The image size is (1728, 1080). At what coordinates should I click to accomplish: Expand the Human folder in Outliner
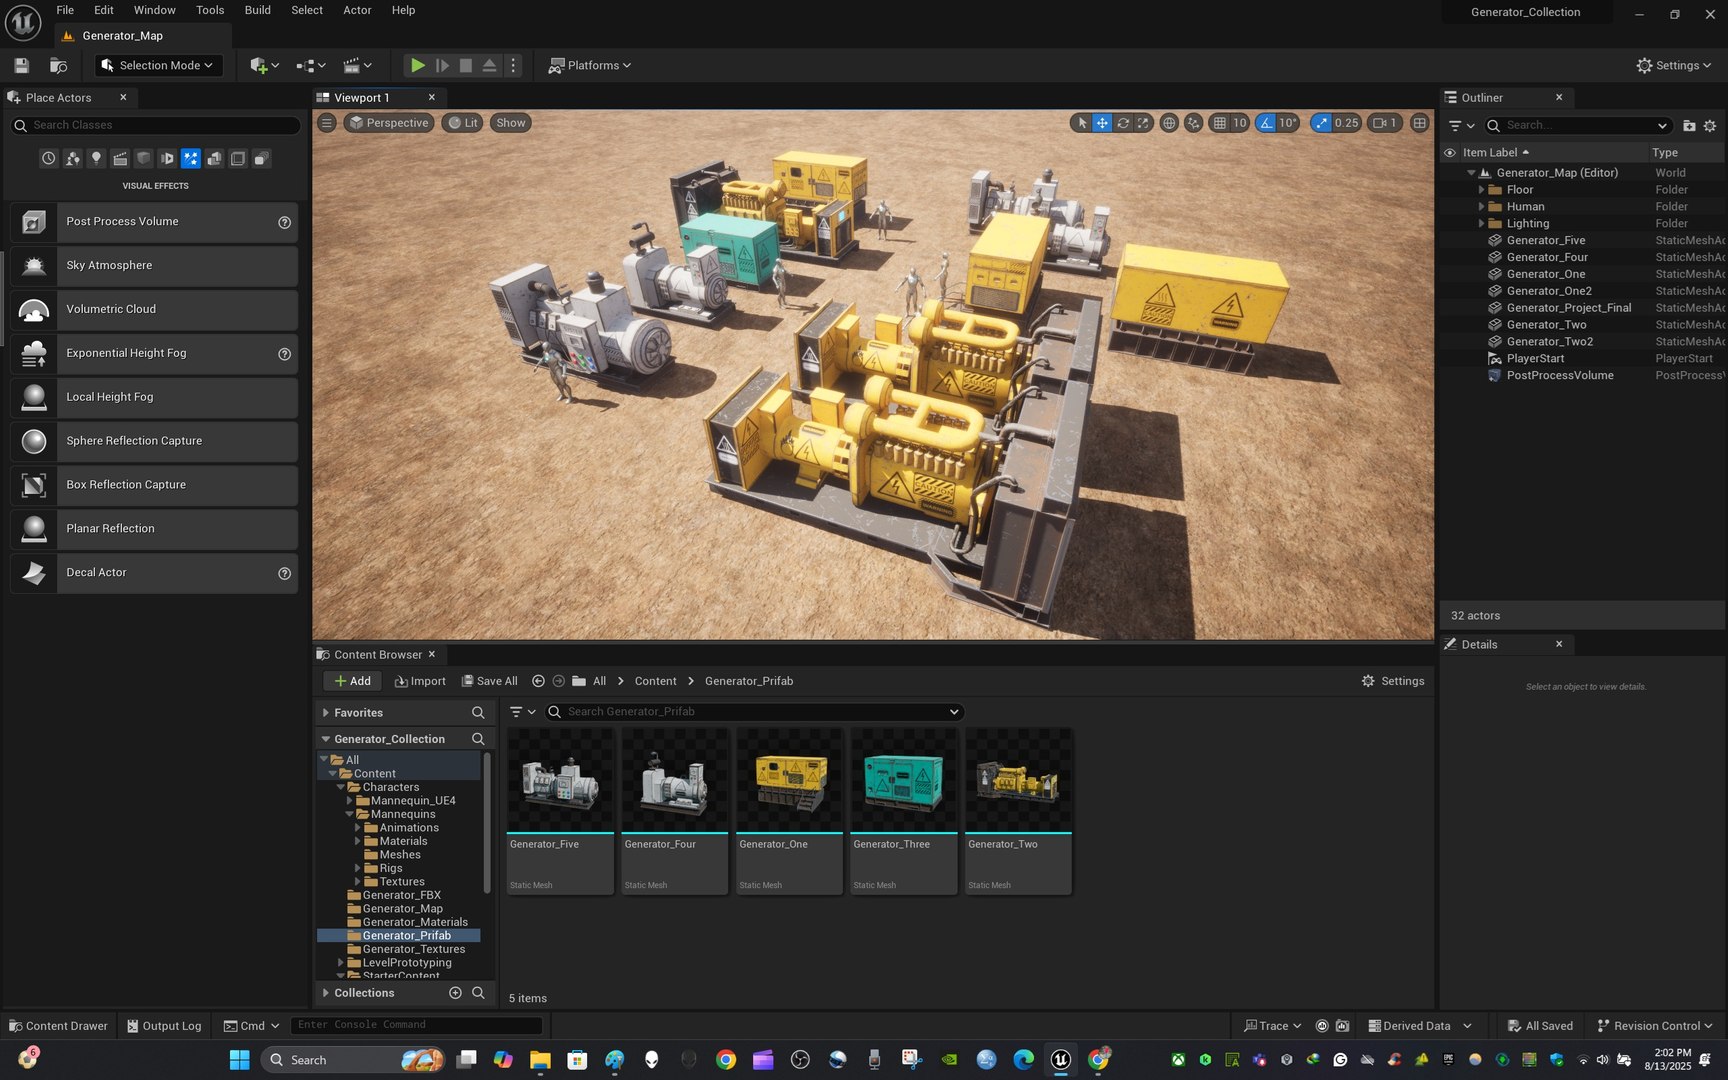coord(1481,207)
